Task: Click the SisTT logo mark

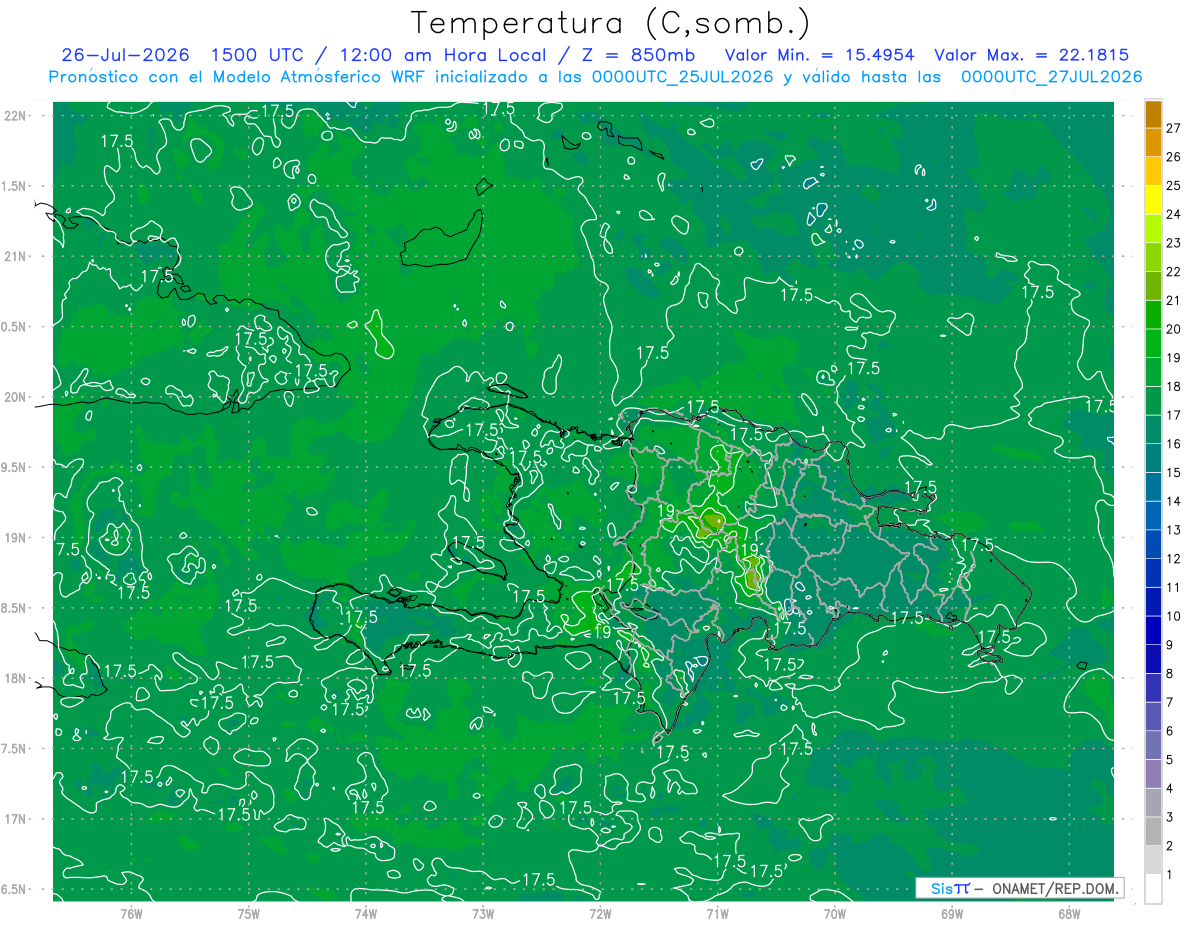Action: pyautogui.click(x=950, y=888)
